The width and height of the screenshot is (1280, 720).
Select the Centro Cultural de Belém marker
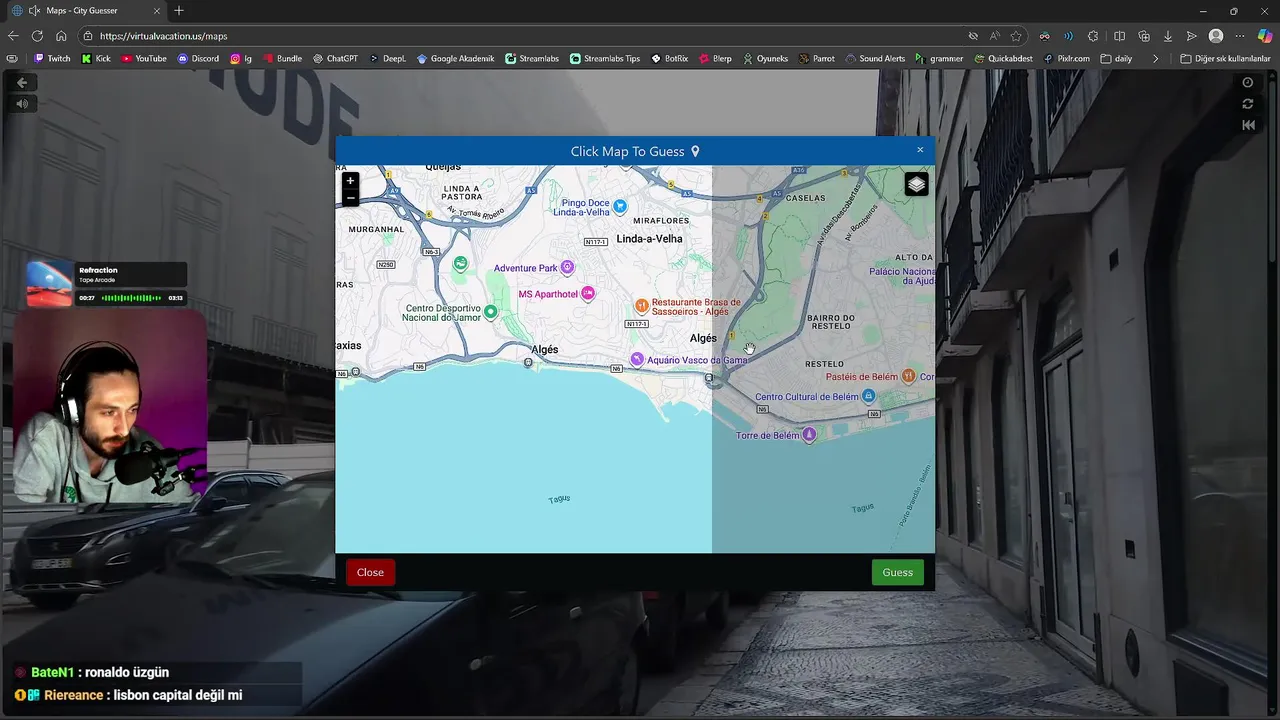coord(869,397)
